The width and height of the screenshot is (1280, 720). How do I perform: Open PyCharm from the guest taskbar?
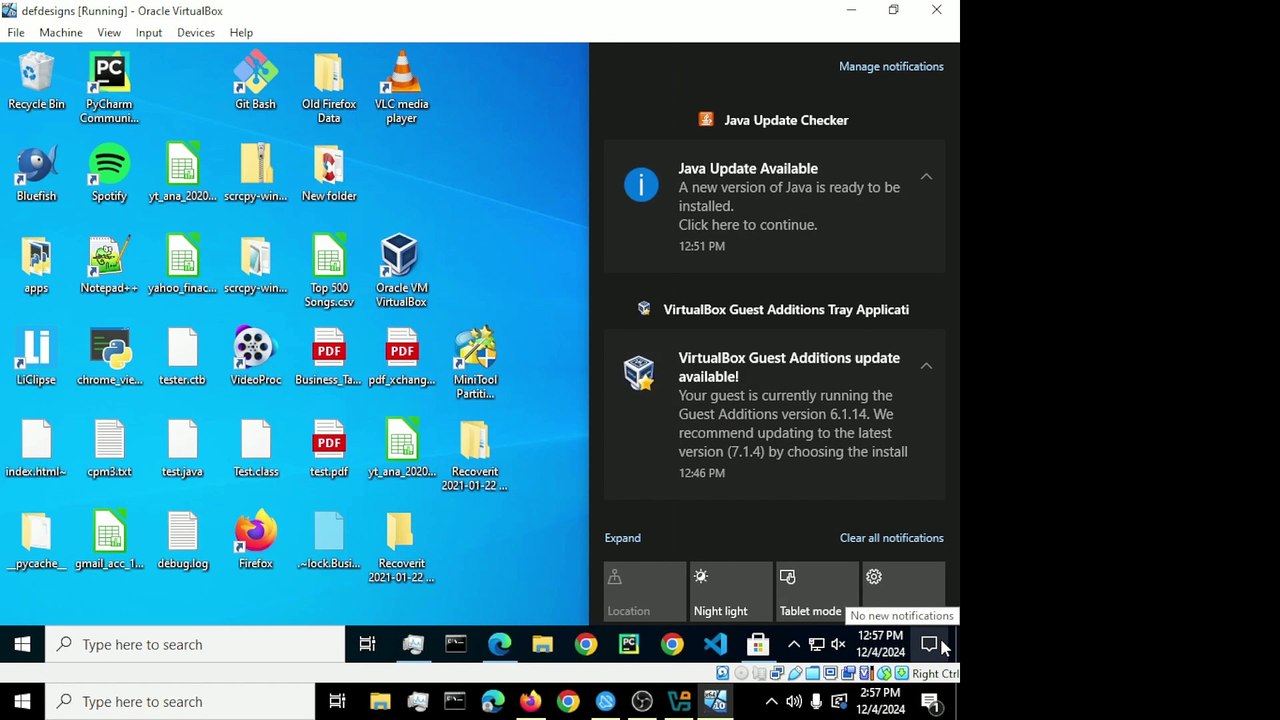coord(628,645)
